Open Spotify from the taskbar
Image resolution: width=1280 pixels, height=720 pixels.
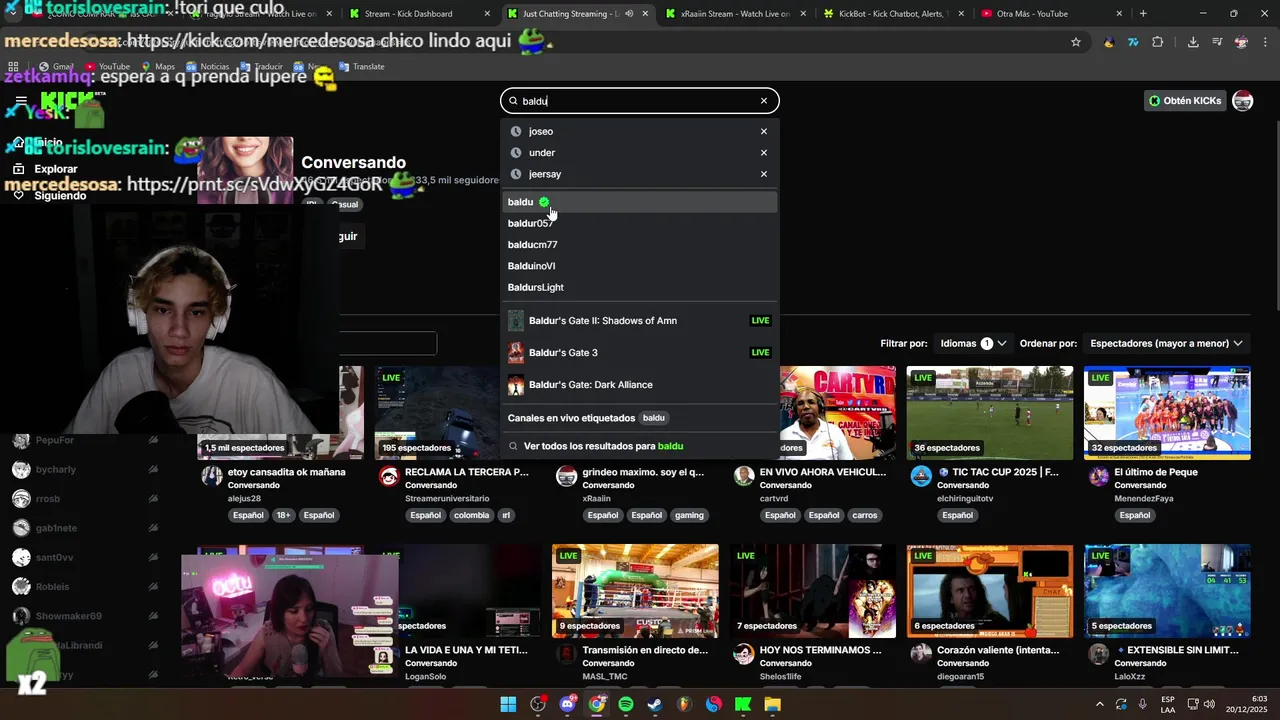pyautogui.click(x=626, y=704)
